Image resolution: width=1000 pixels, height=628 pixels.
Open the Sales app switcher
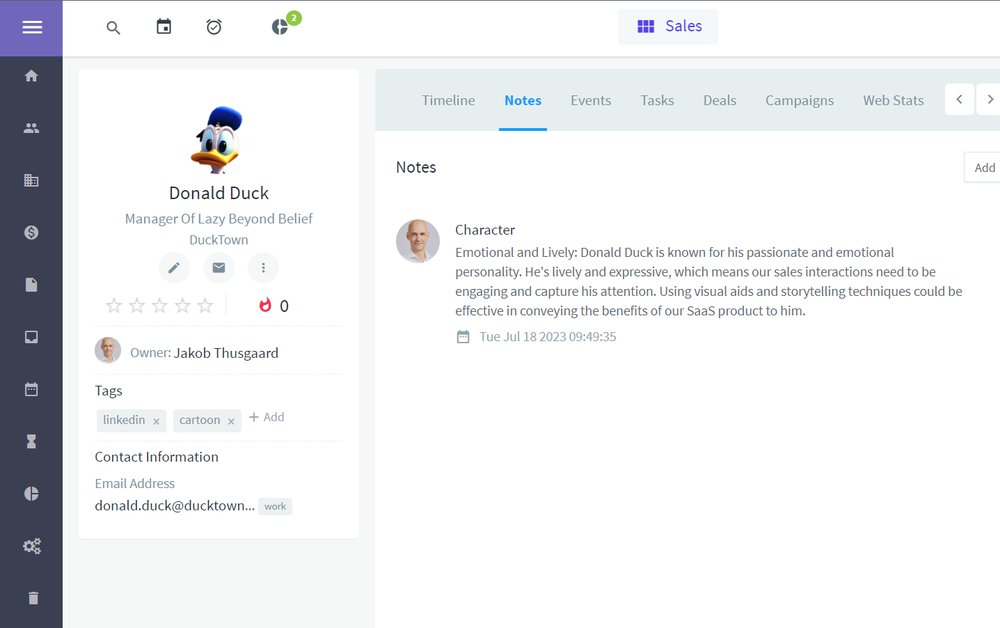pyautogui.click(x=668, y=27)
